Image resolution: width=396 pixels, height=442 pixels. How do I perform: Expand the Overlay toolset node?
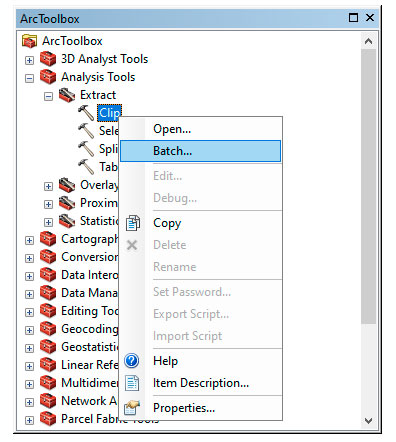pyautogui.click(x=48, y=186)
